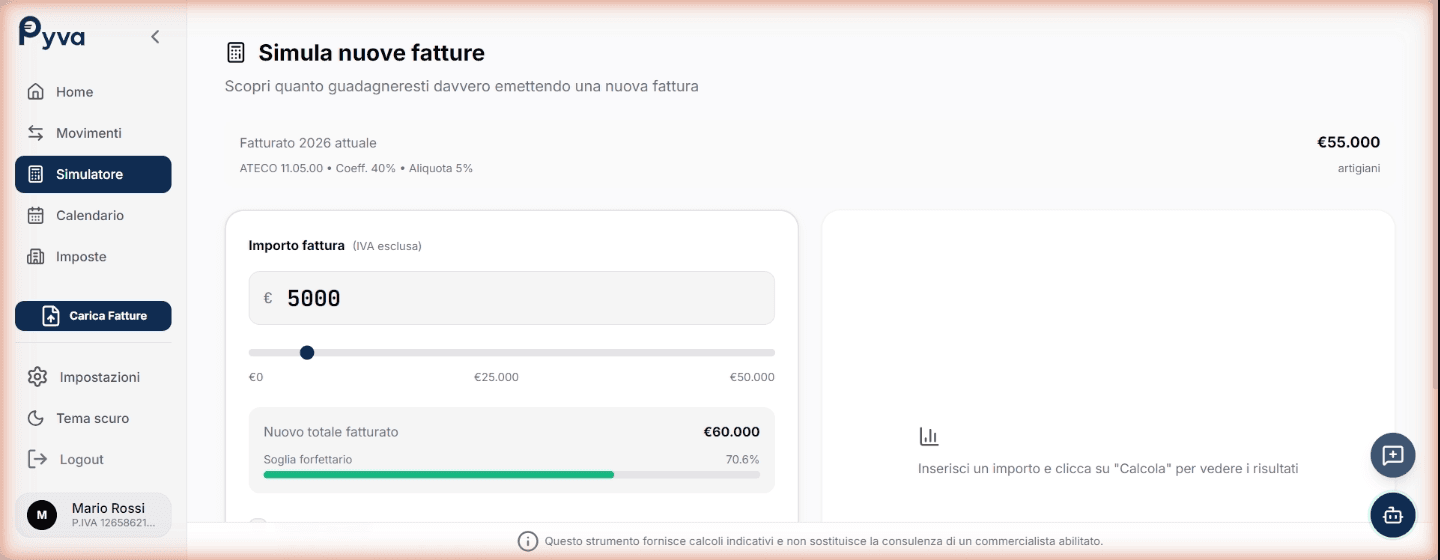Collapse the sidebar with the chevron arrow
Screen dimensions: 1440x560
(155, 37)
